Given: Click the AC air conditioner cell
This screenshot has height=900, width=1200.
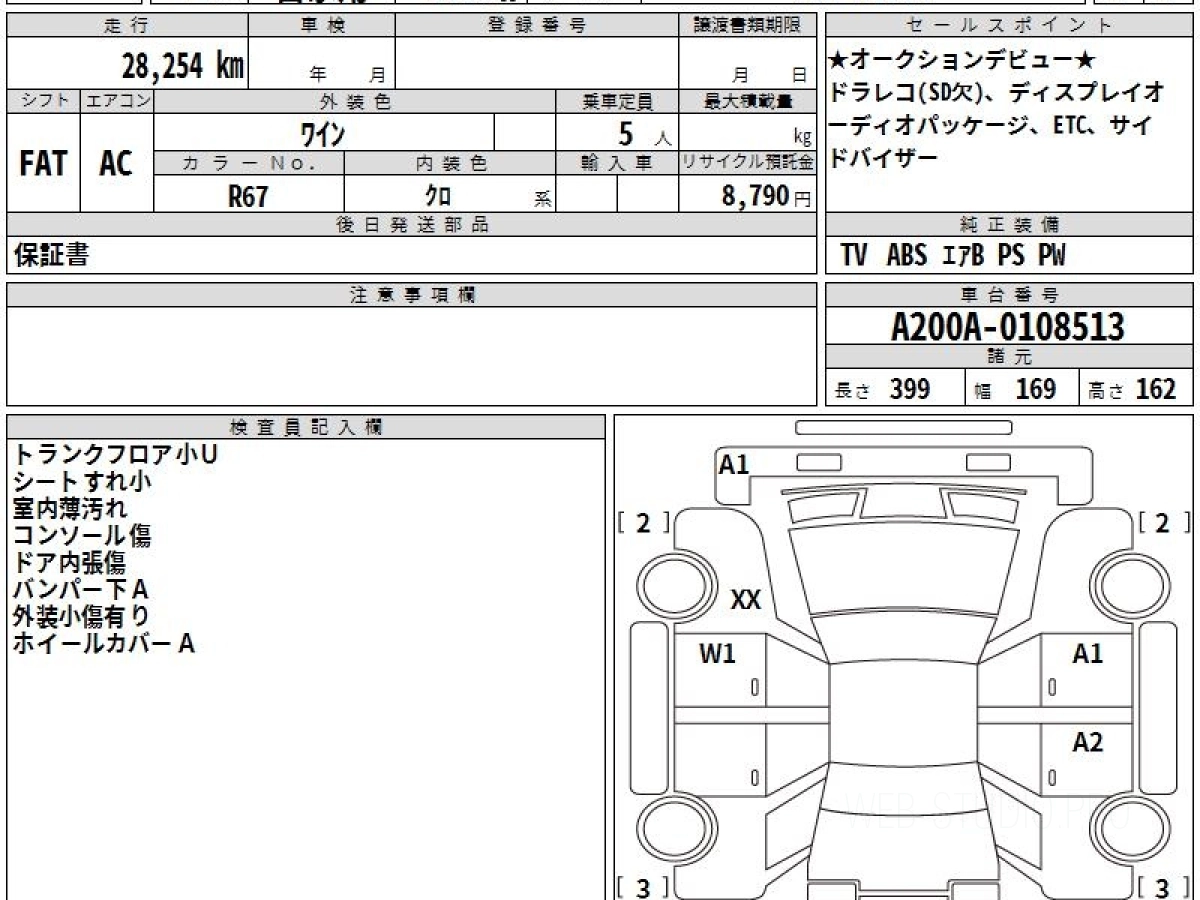Looking at the screenshot, I should (116, 163).
